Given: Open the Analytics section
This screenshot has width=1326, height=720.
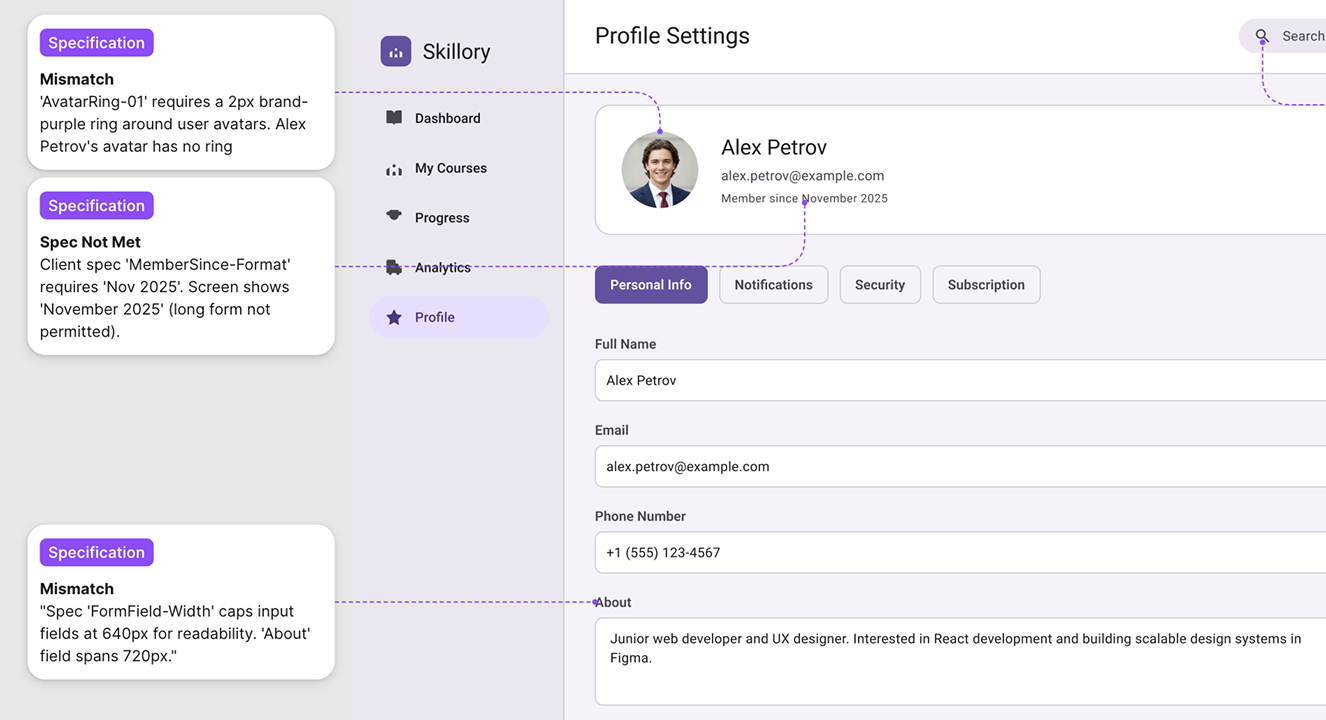Looking at the screenshot, I should tap(459, 267).
